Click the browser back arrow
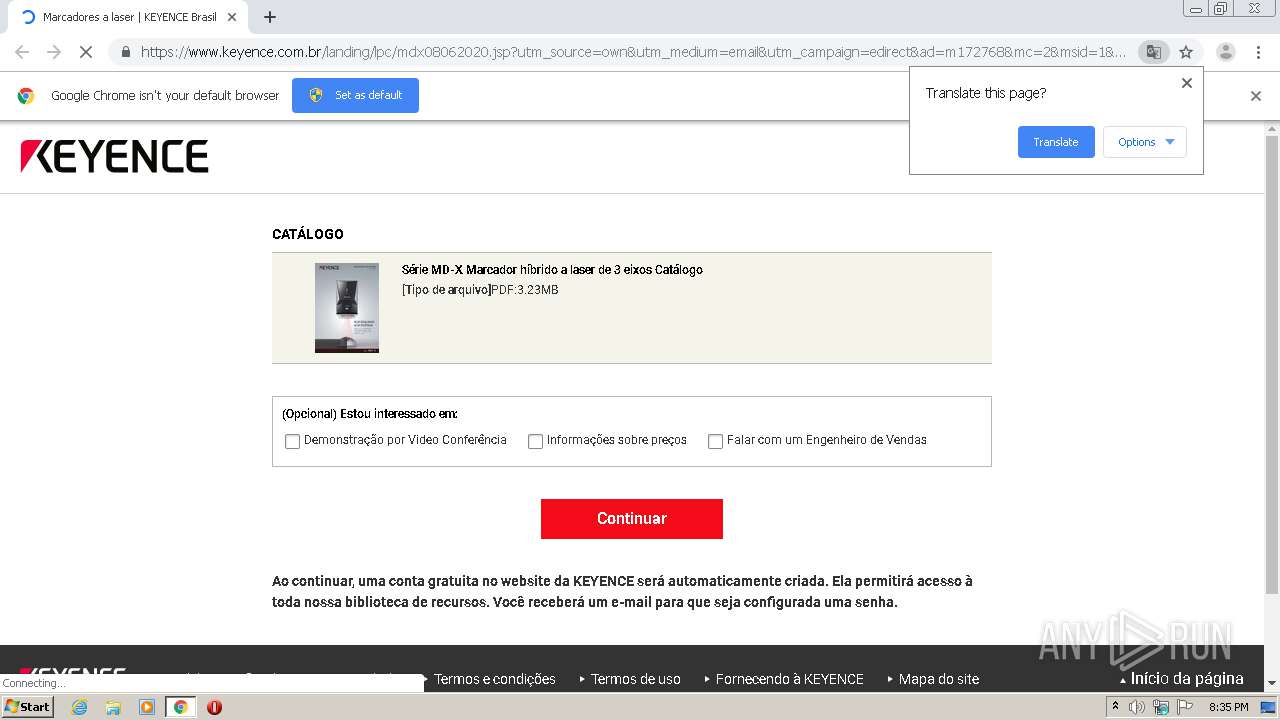 pyautogui.click(x=22, y=52)
